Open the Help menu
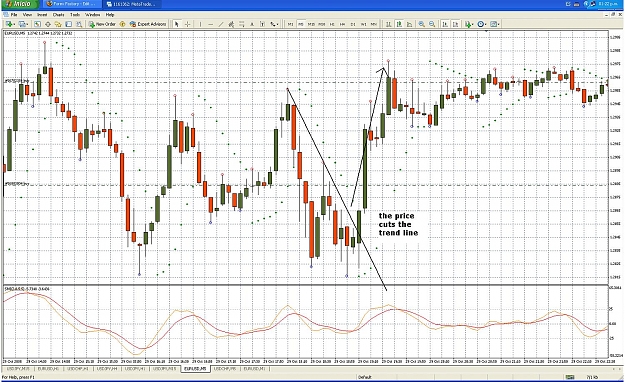625x382 pixels. pos(110,14)
